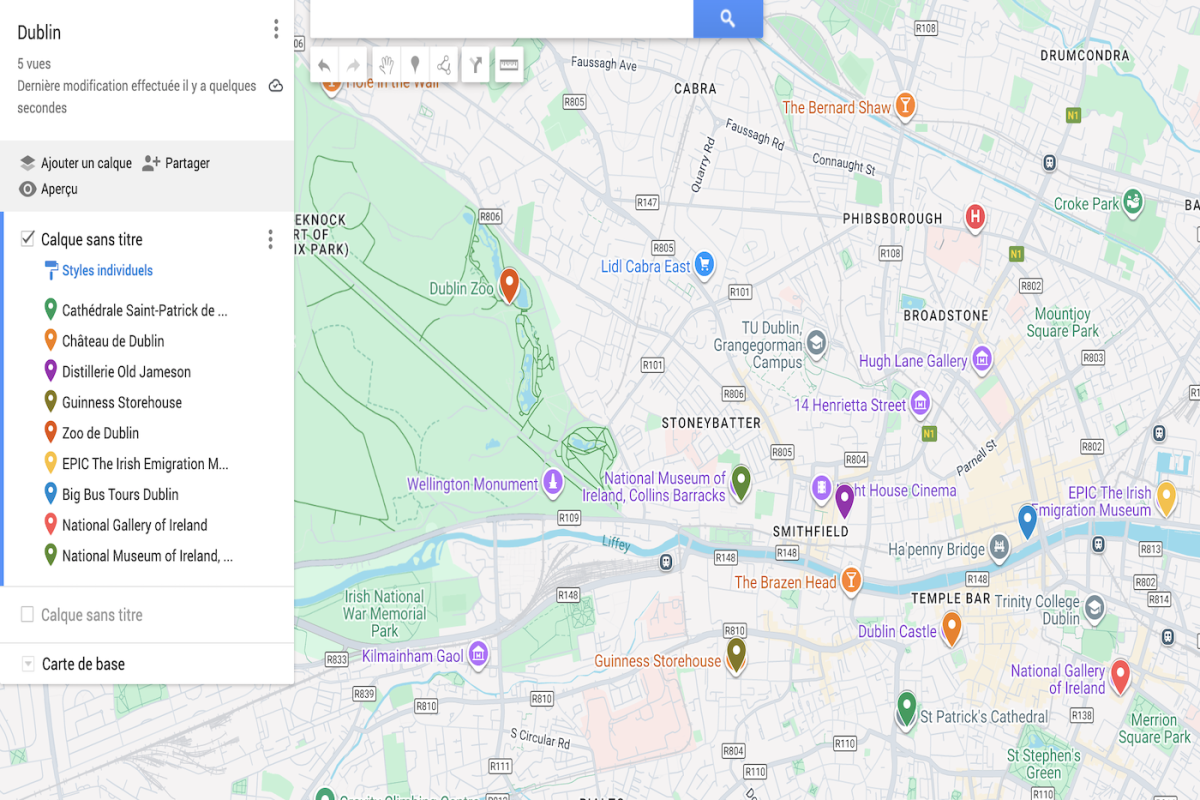Click the Merrion Square Park label
The width and height of the screenshot is (1200, 800).
click(1154, 728)
